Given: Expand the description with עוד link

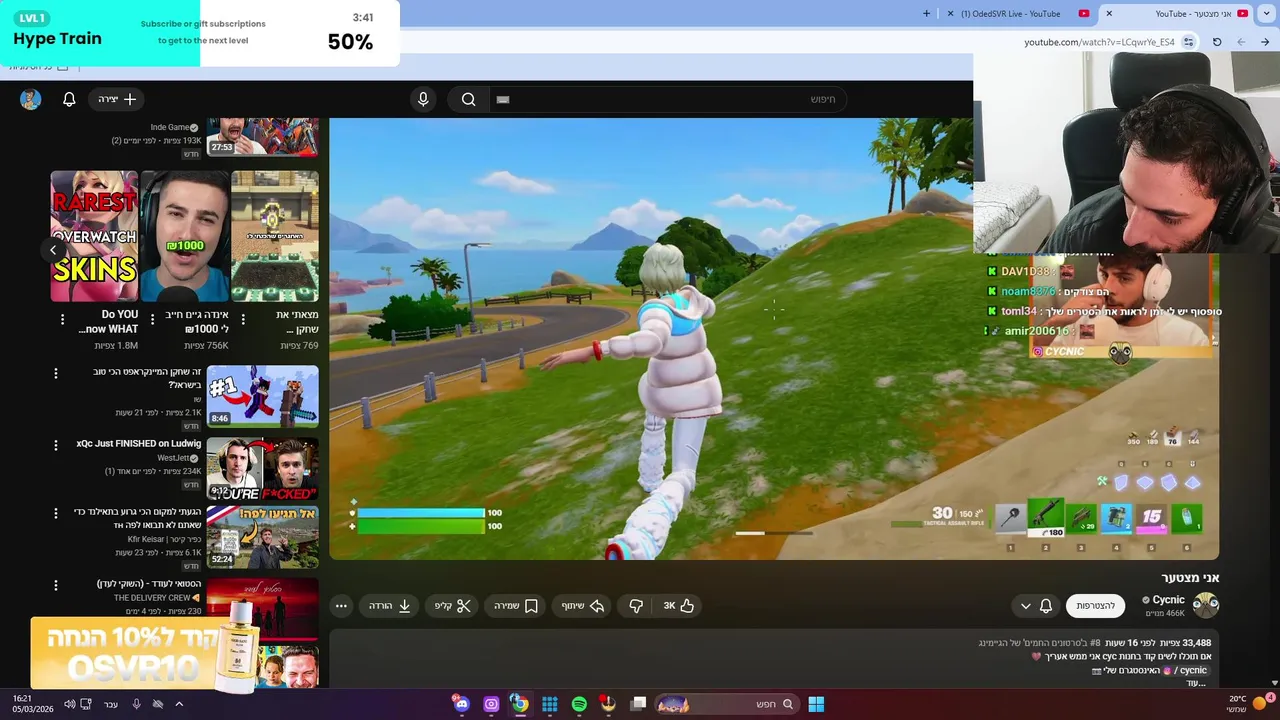Looking at the screenshot, I should (1196, 683).
